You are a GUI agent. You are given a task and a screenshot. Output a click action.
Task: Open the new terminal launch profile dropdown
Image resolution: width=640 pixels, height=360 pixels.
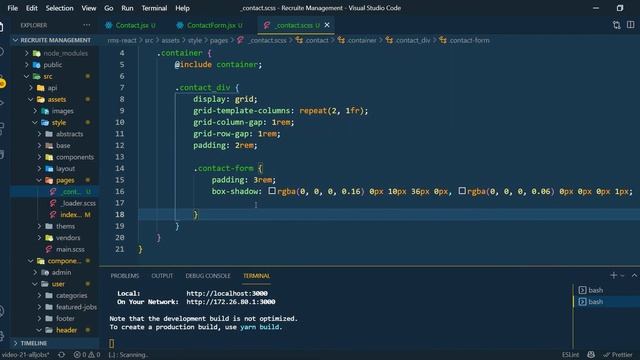[622, 276]
